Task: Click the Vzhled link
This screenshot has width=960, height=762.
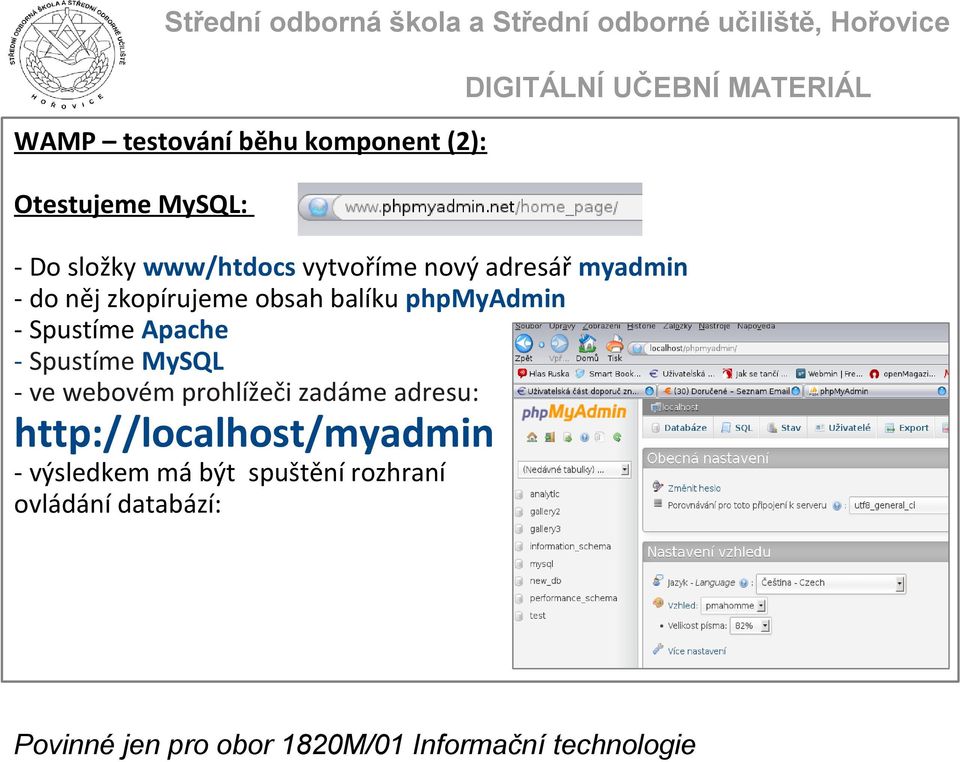Action: [681, 605]
